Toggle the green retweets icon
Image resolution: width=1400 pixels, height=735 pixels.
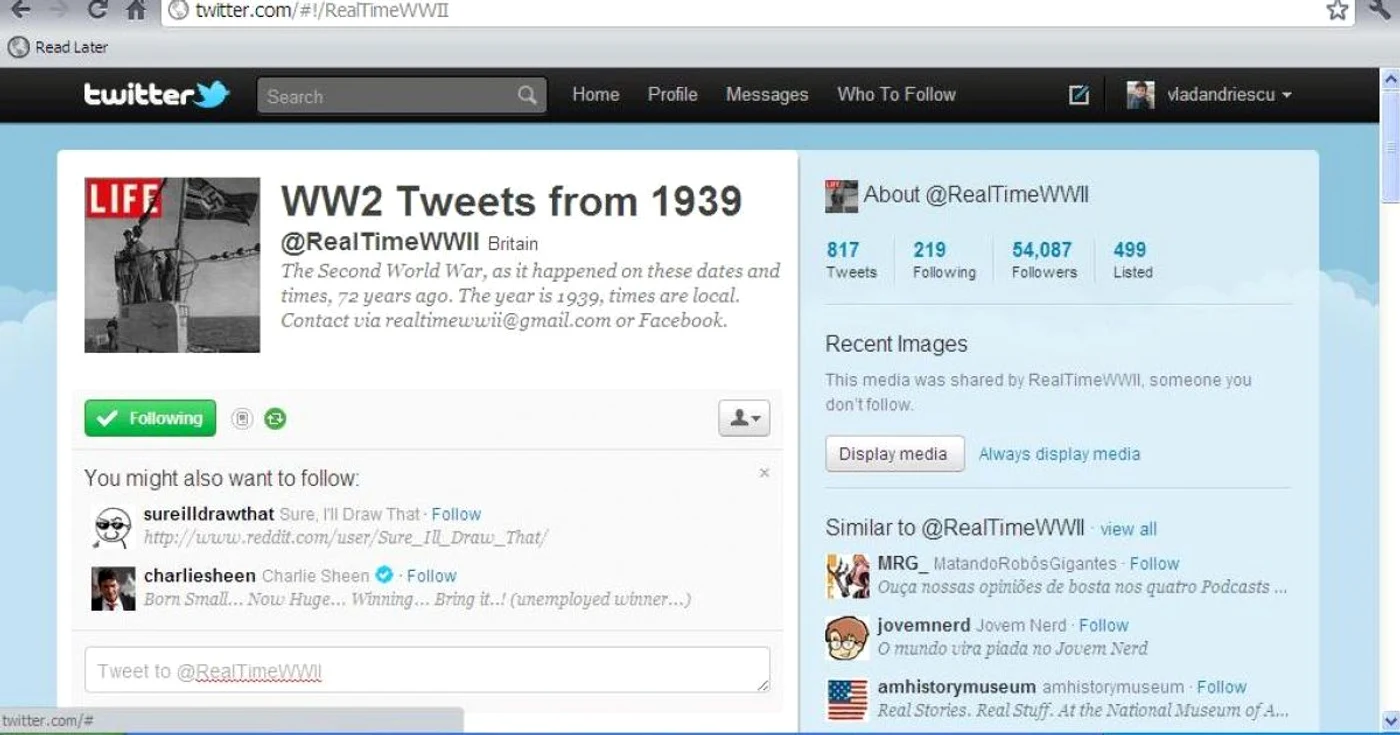coord(275,419)
